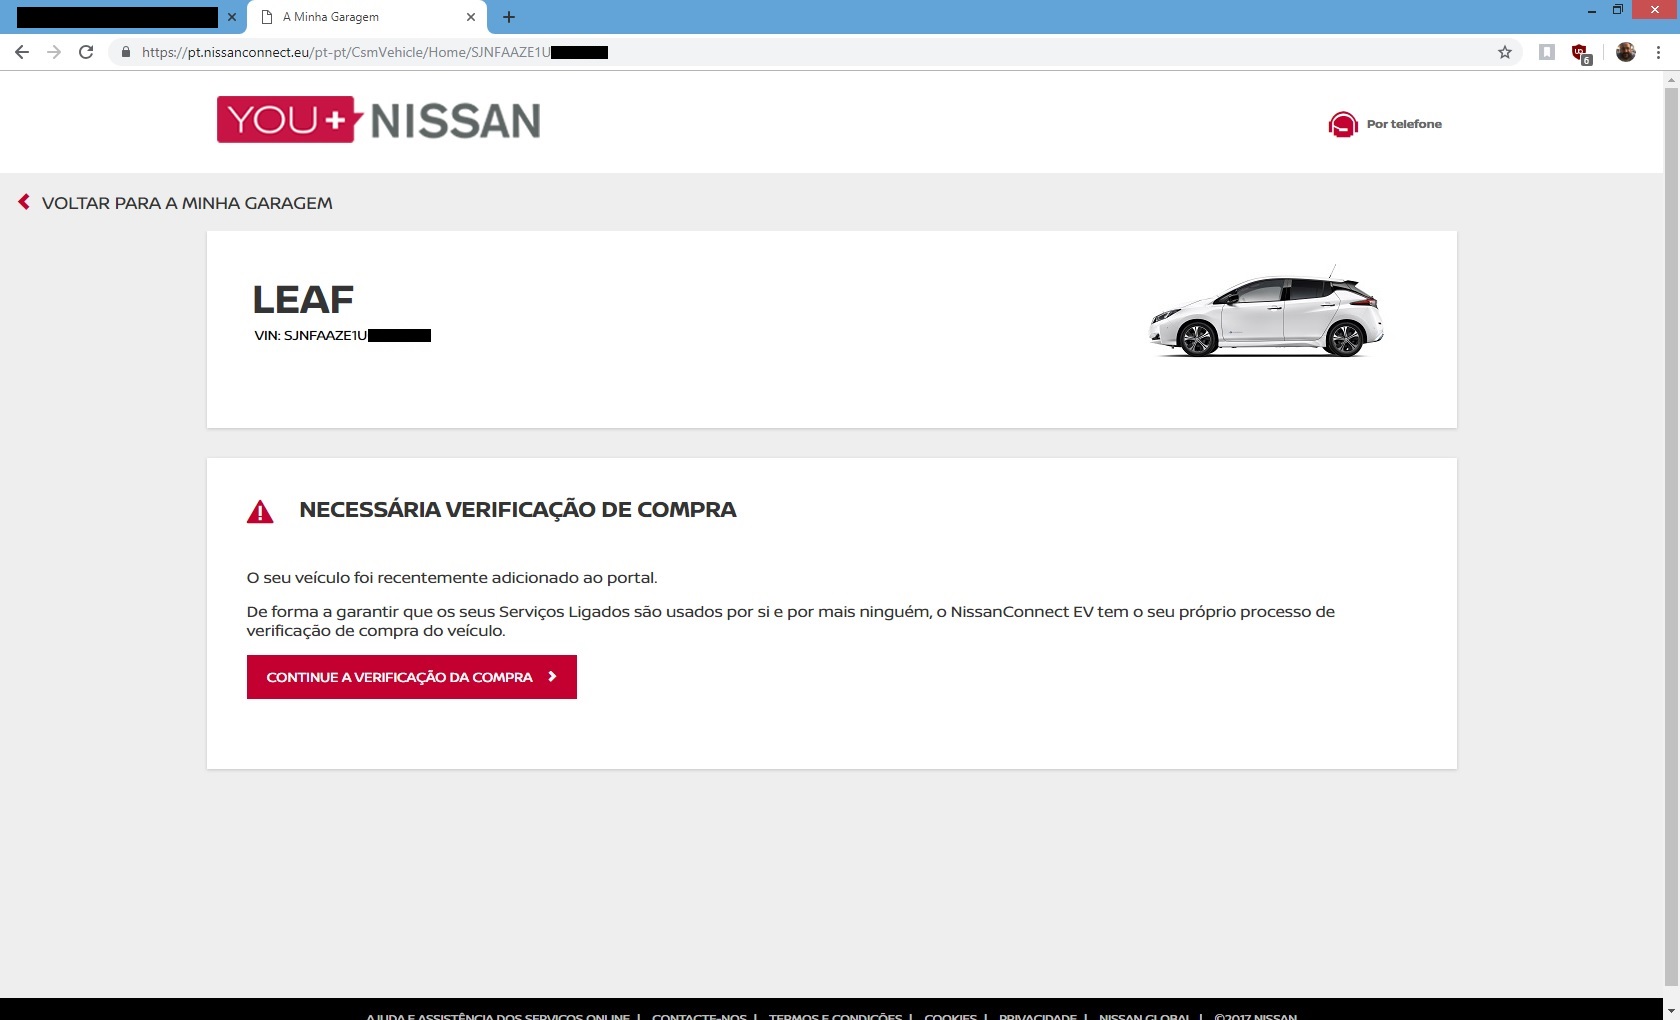The width and height of the screenshot is (1680, 1020).
Task: Click the page vertical scrollbar thumb
Action: pos(1671,536)
